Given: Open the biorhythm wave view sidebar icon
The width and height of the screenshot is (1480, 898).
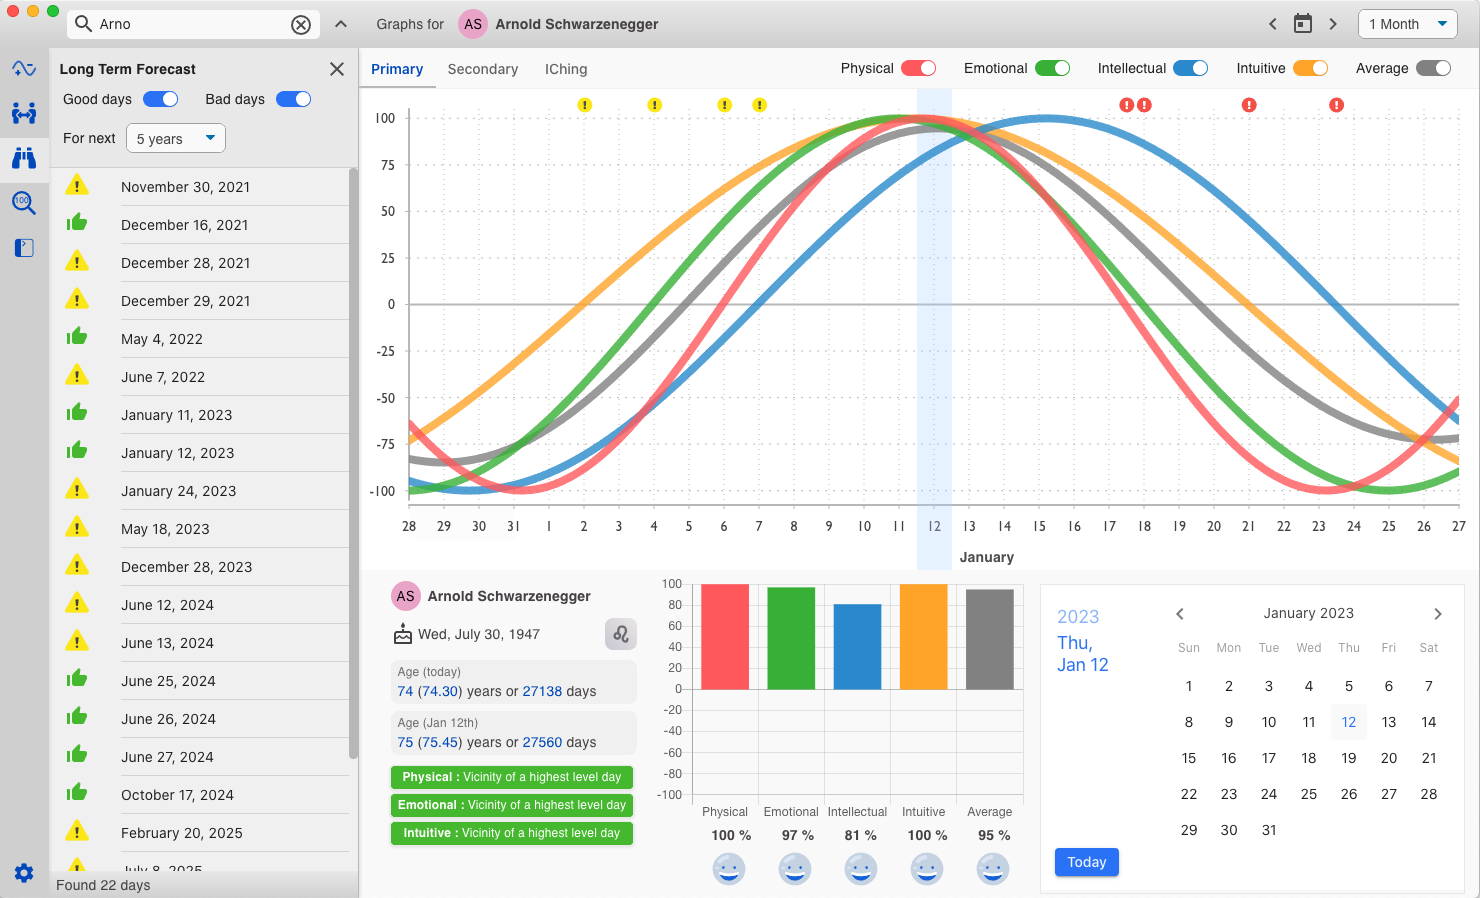Looking at the screenshot, I should coord(24,68).
